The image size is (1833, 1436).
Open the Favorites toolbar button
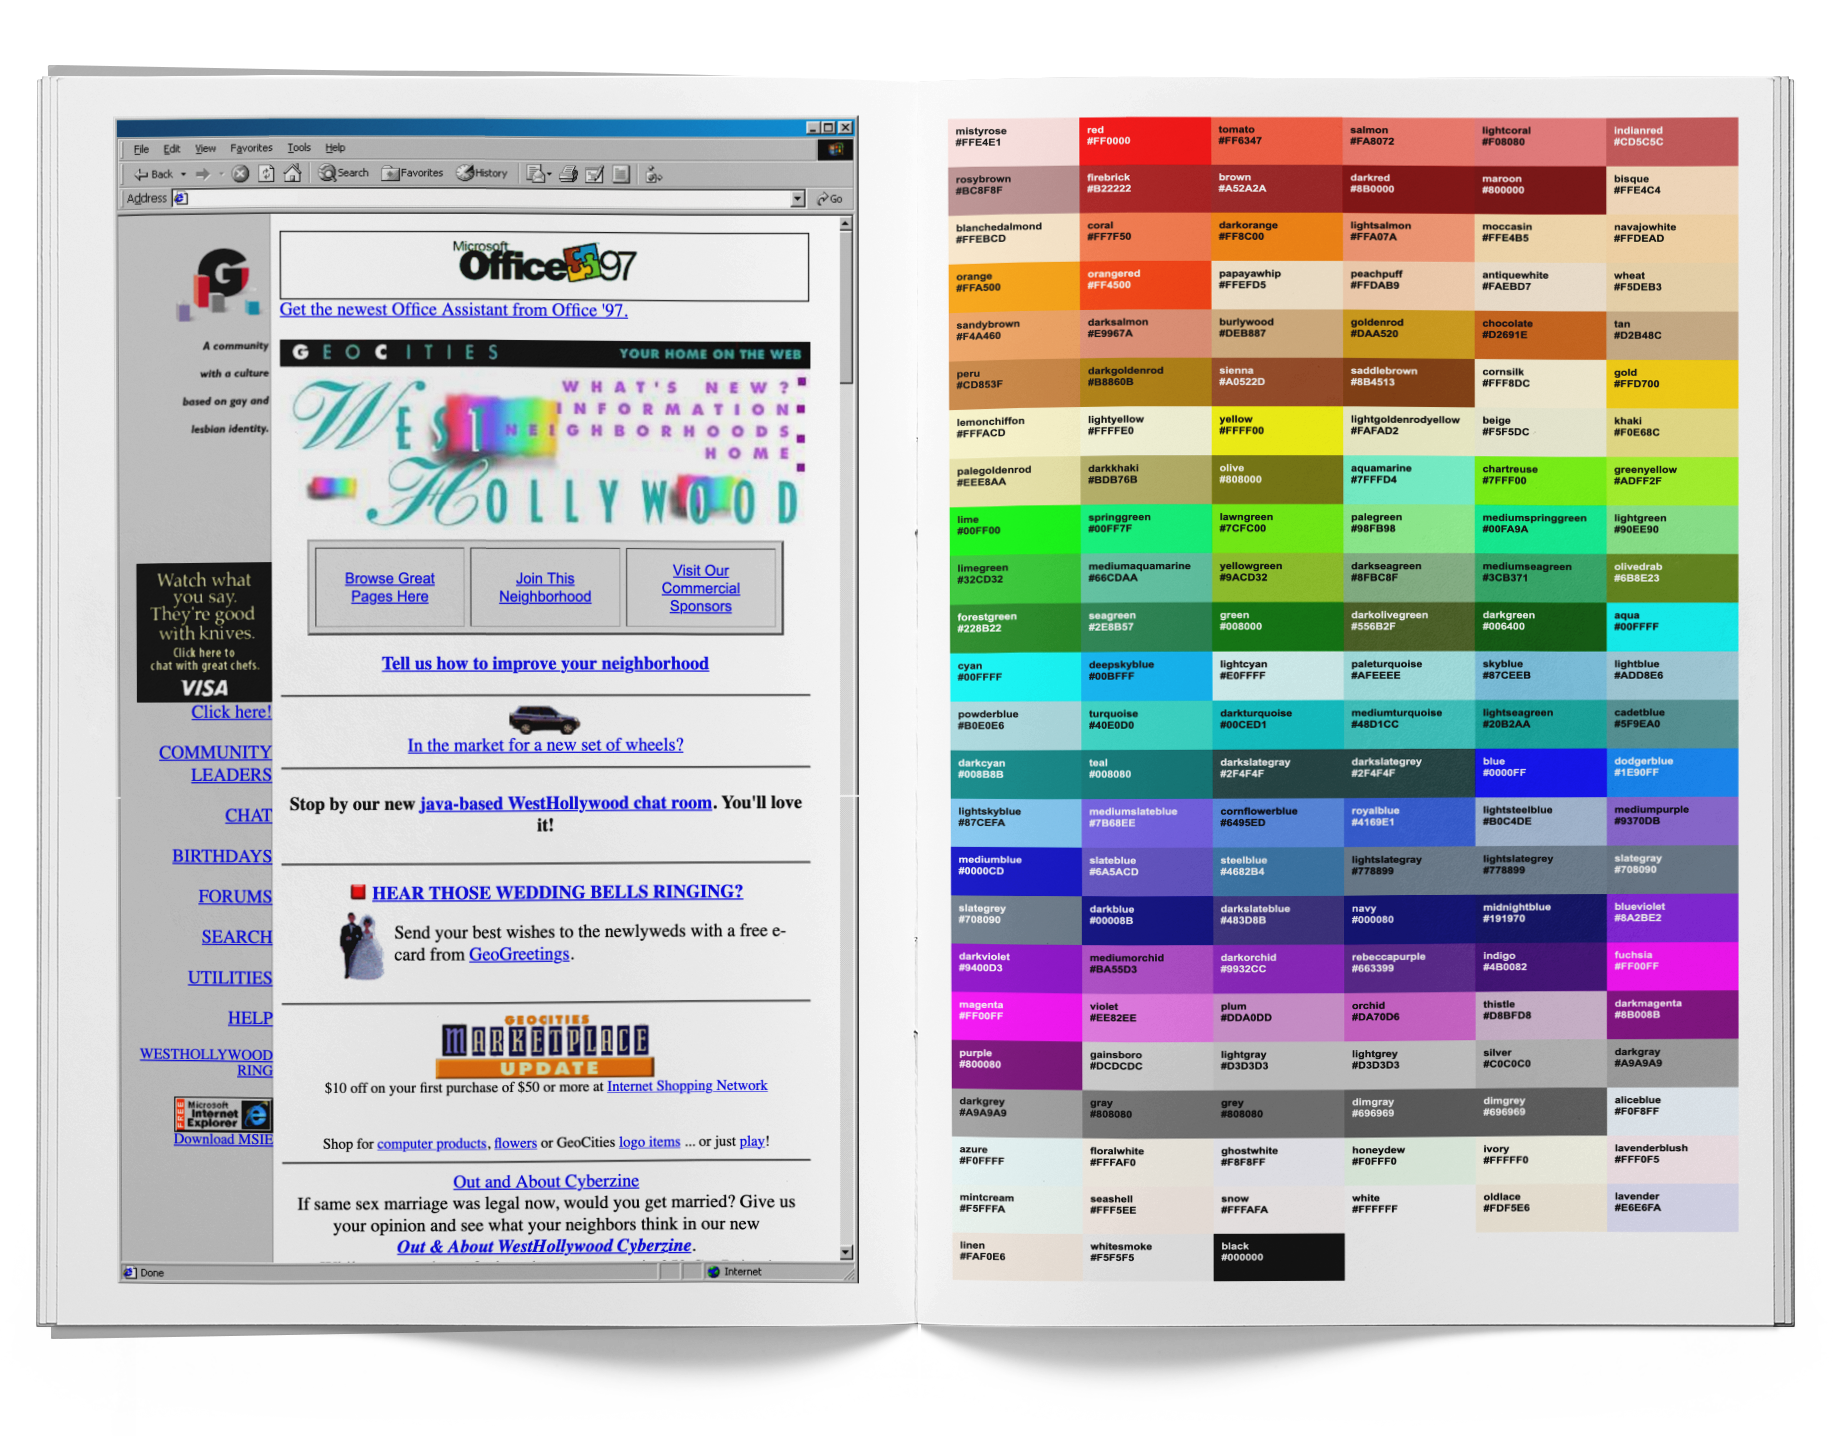tap(412, 173)
